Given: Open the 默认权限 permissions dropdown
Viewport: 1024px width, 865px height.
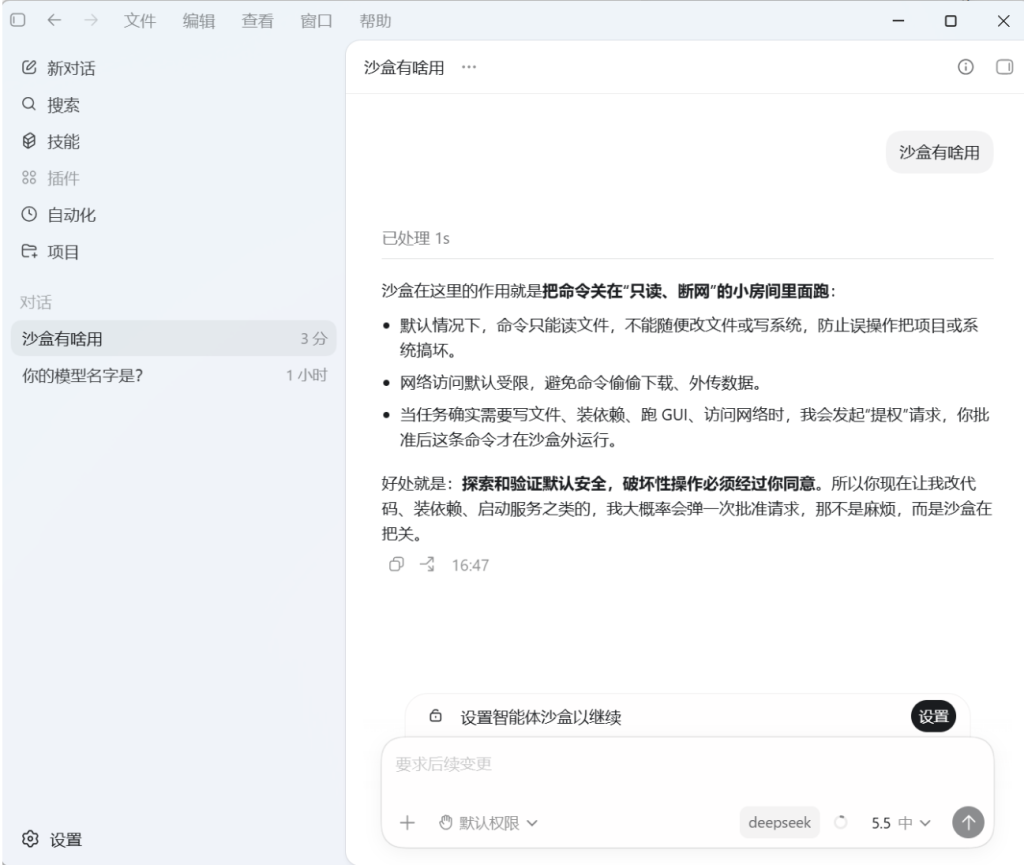Looking at the screenshot, I should tap(488, 823).
